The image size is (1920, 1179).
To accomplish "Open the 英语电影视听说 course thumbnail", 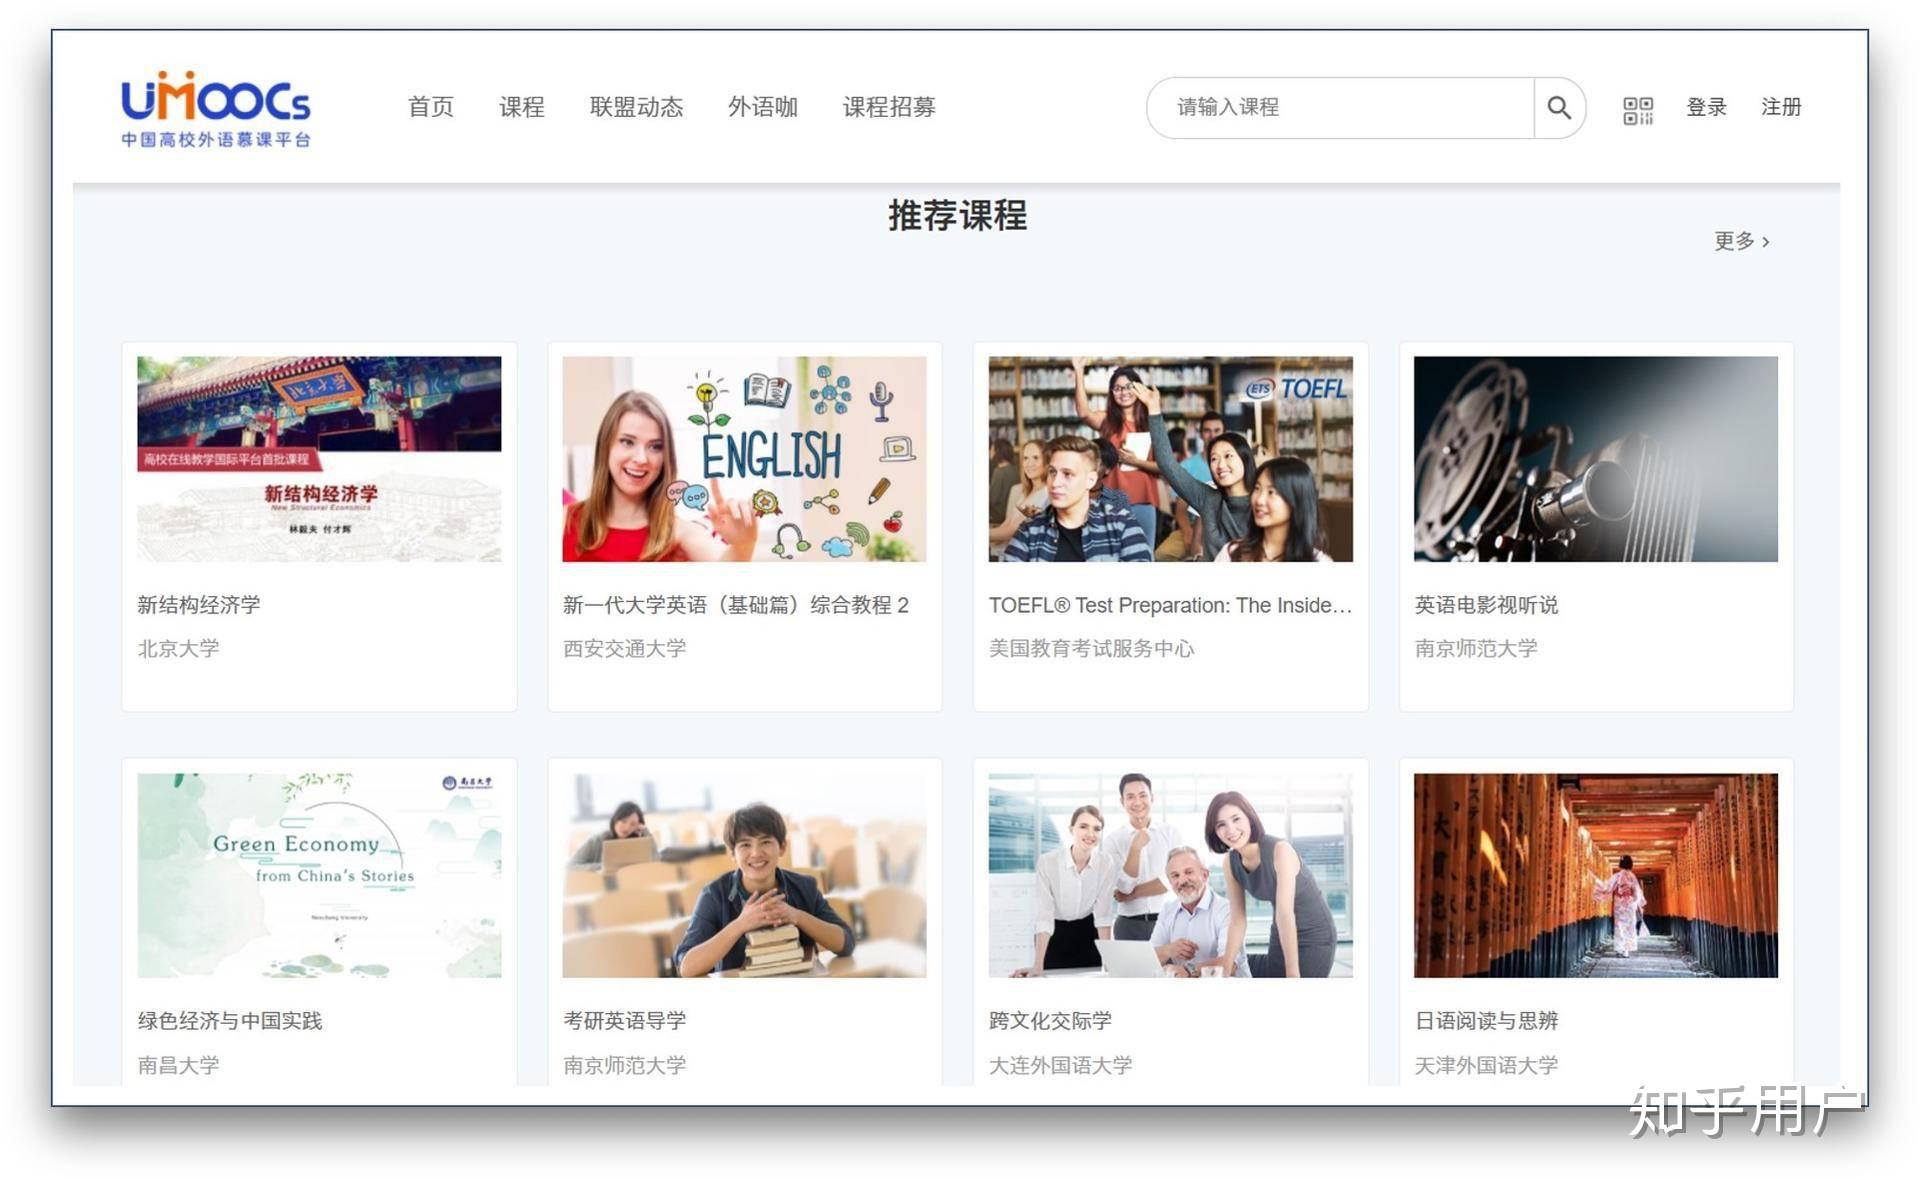I will point(1594,458).
